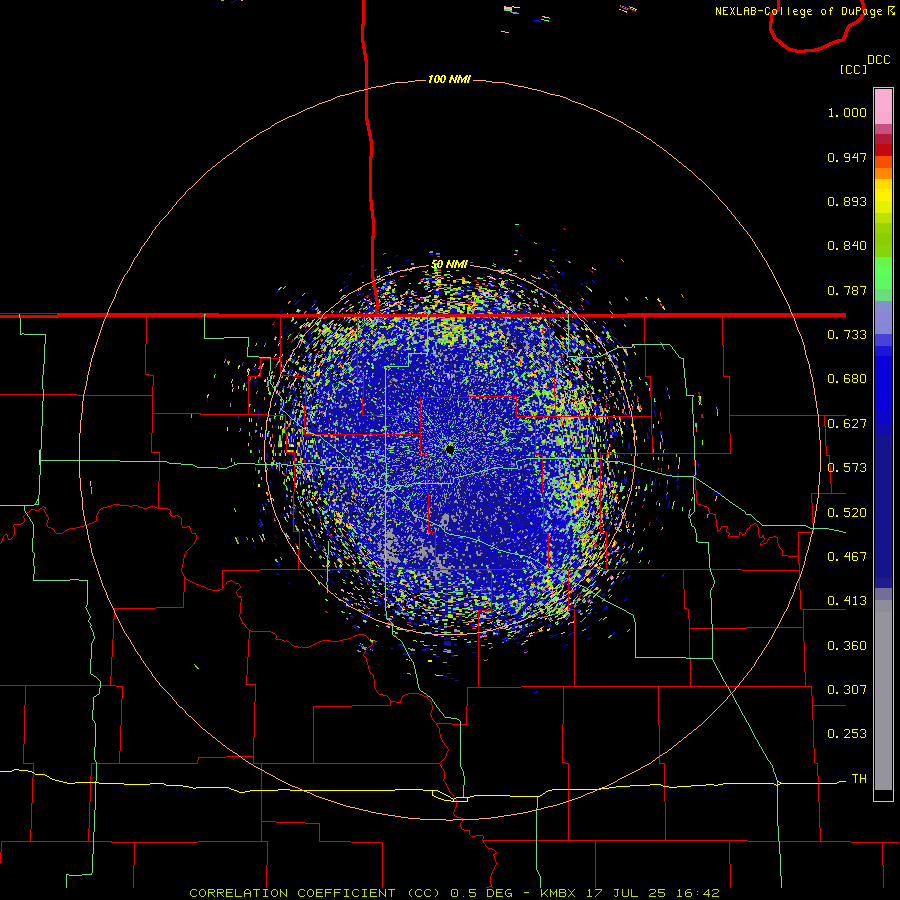Viewport: 900px width, 900px height.
Task: Select the 0.413 scale value
Action: coord(847,601)
